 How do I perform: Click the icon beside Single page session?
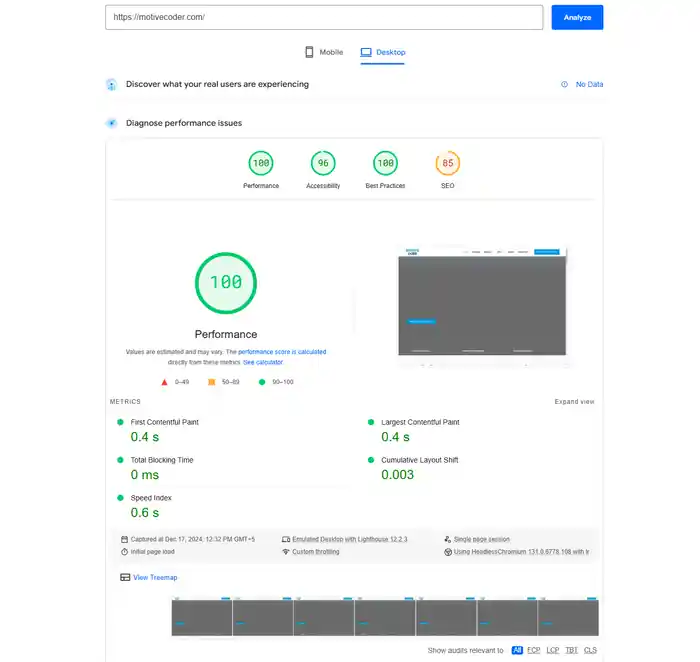pos(448,539)
